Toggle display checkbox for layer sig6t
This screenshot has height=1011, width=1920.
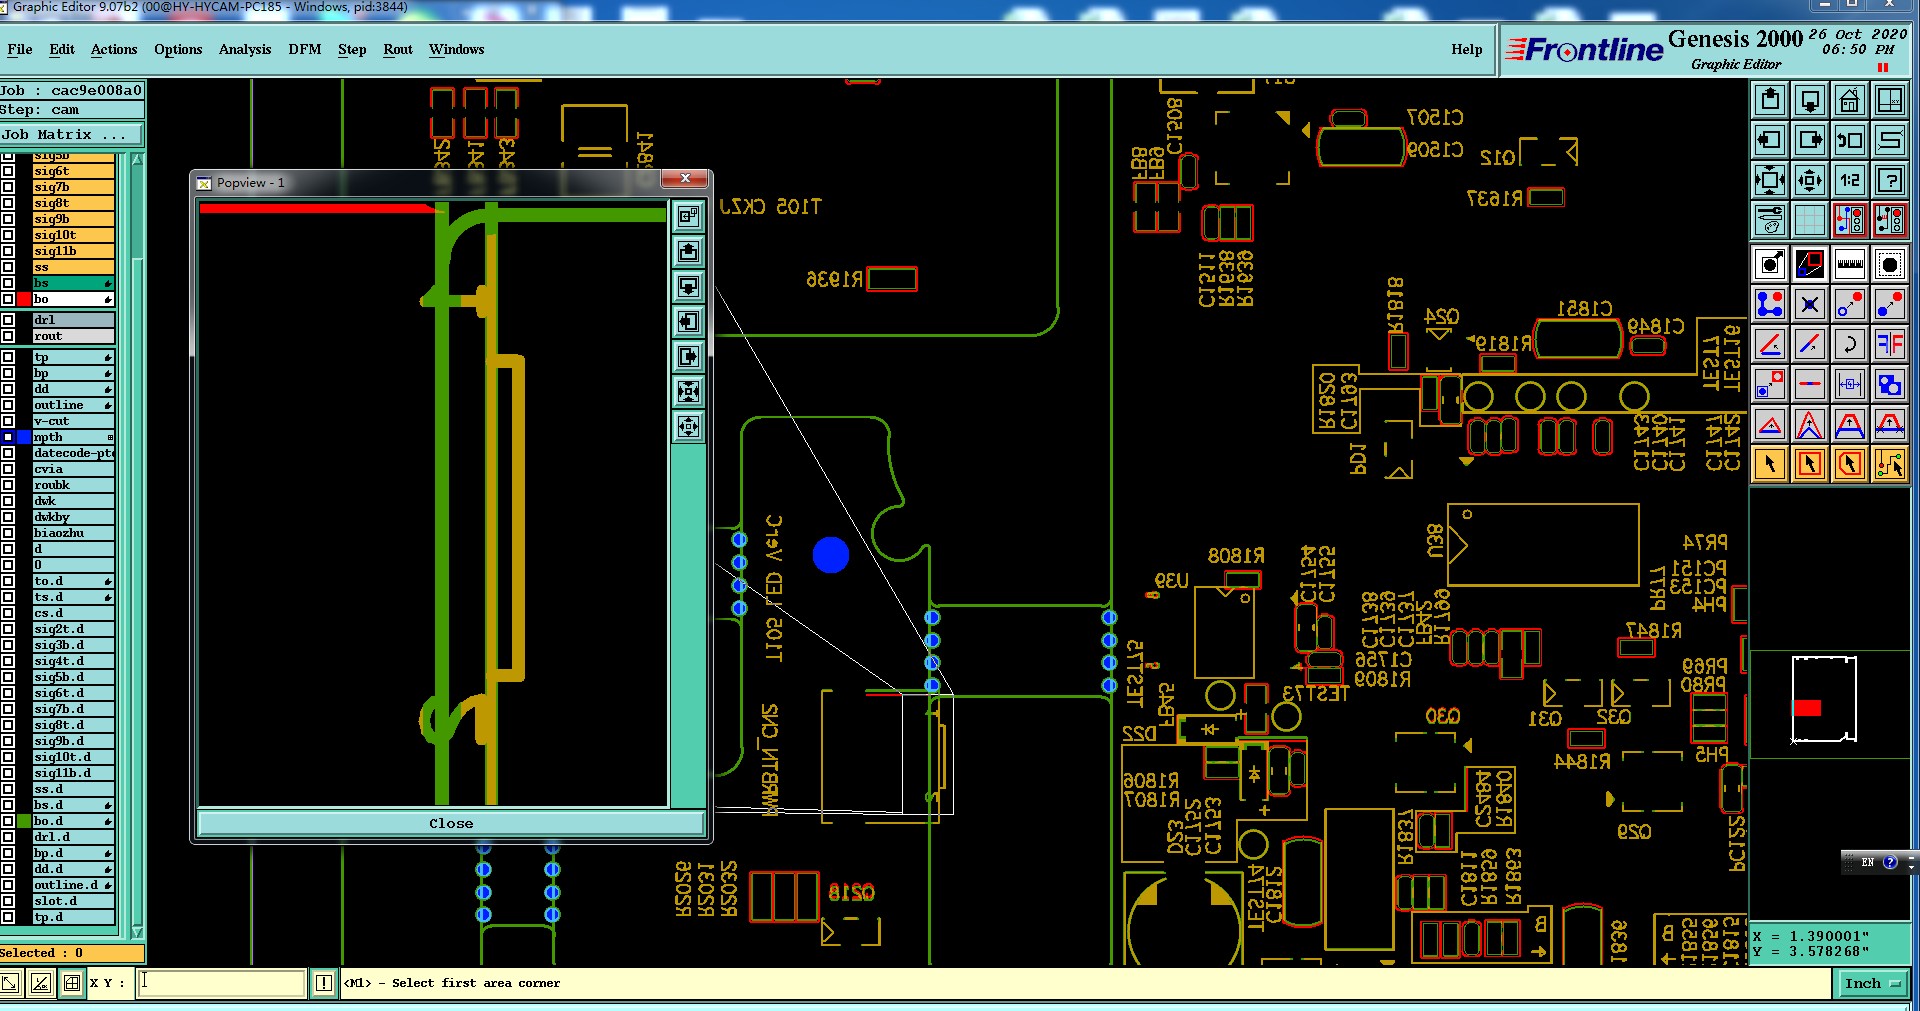click(8, 171)
